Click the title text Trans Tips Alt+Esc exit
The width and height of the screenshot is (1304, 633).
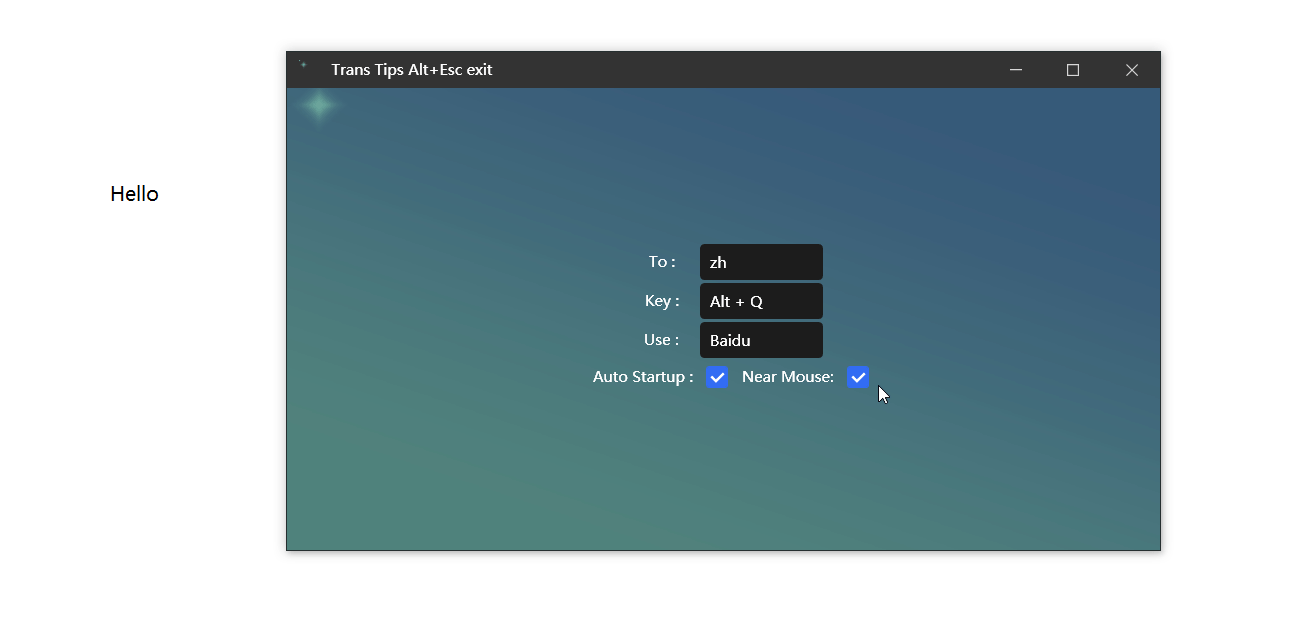tap(412, 70)
